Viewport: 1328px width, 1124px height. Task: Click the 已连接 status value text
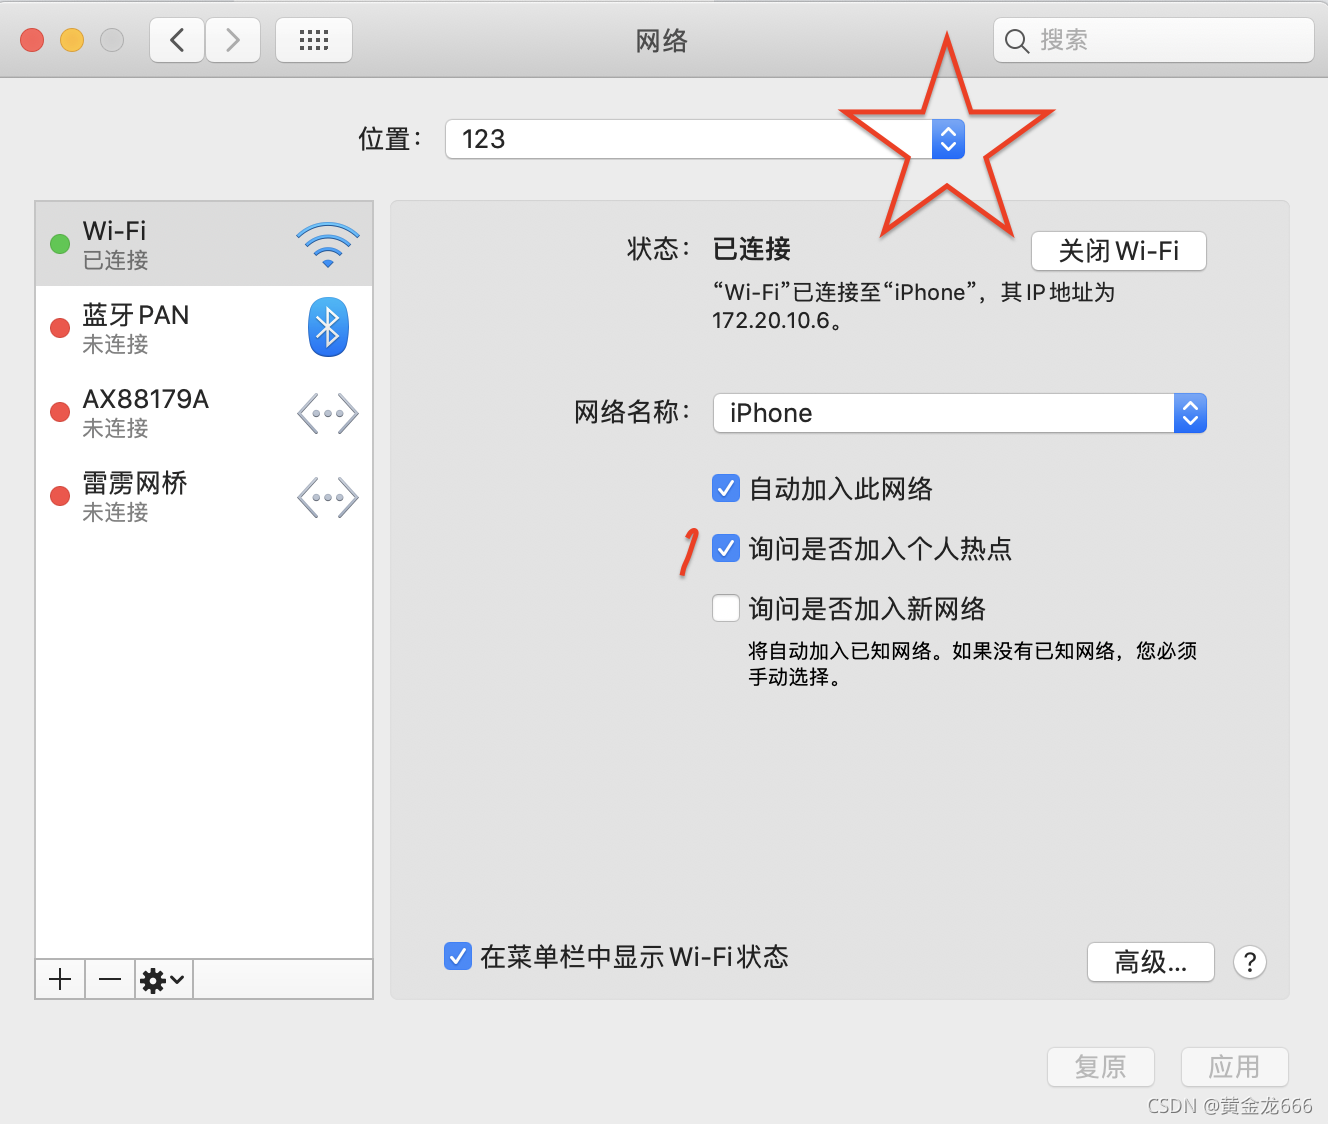[x=752, y=249]
